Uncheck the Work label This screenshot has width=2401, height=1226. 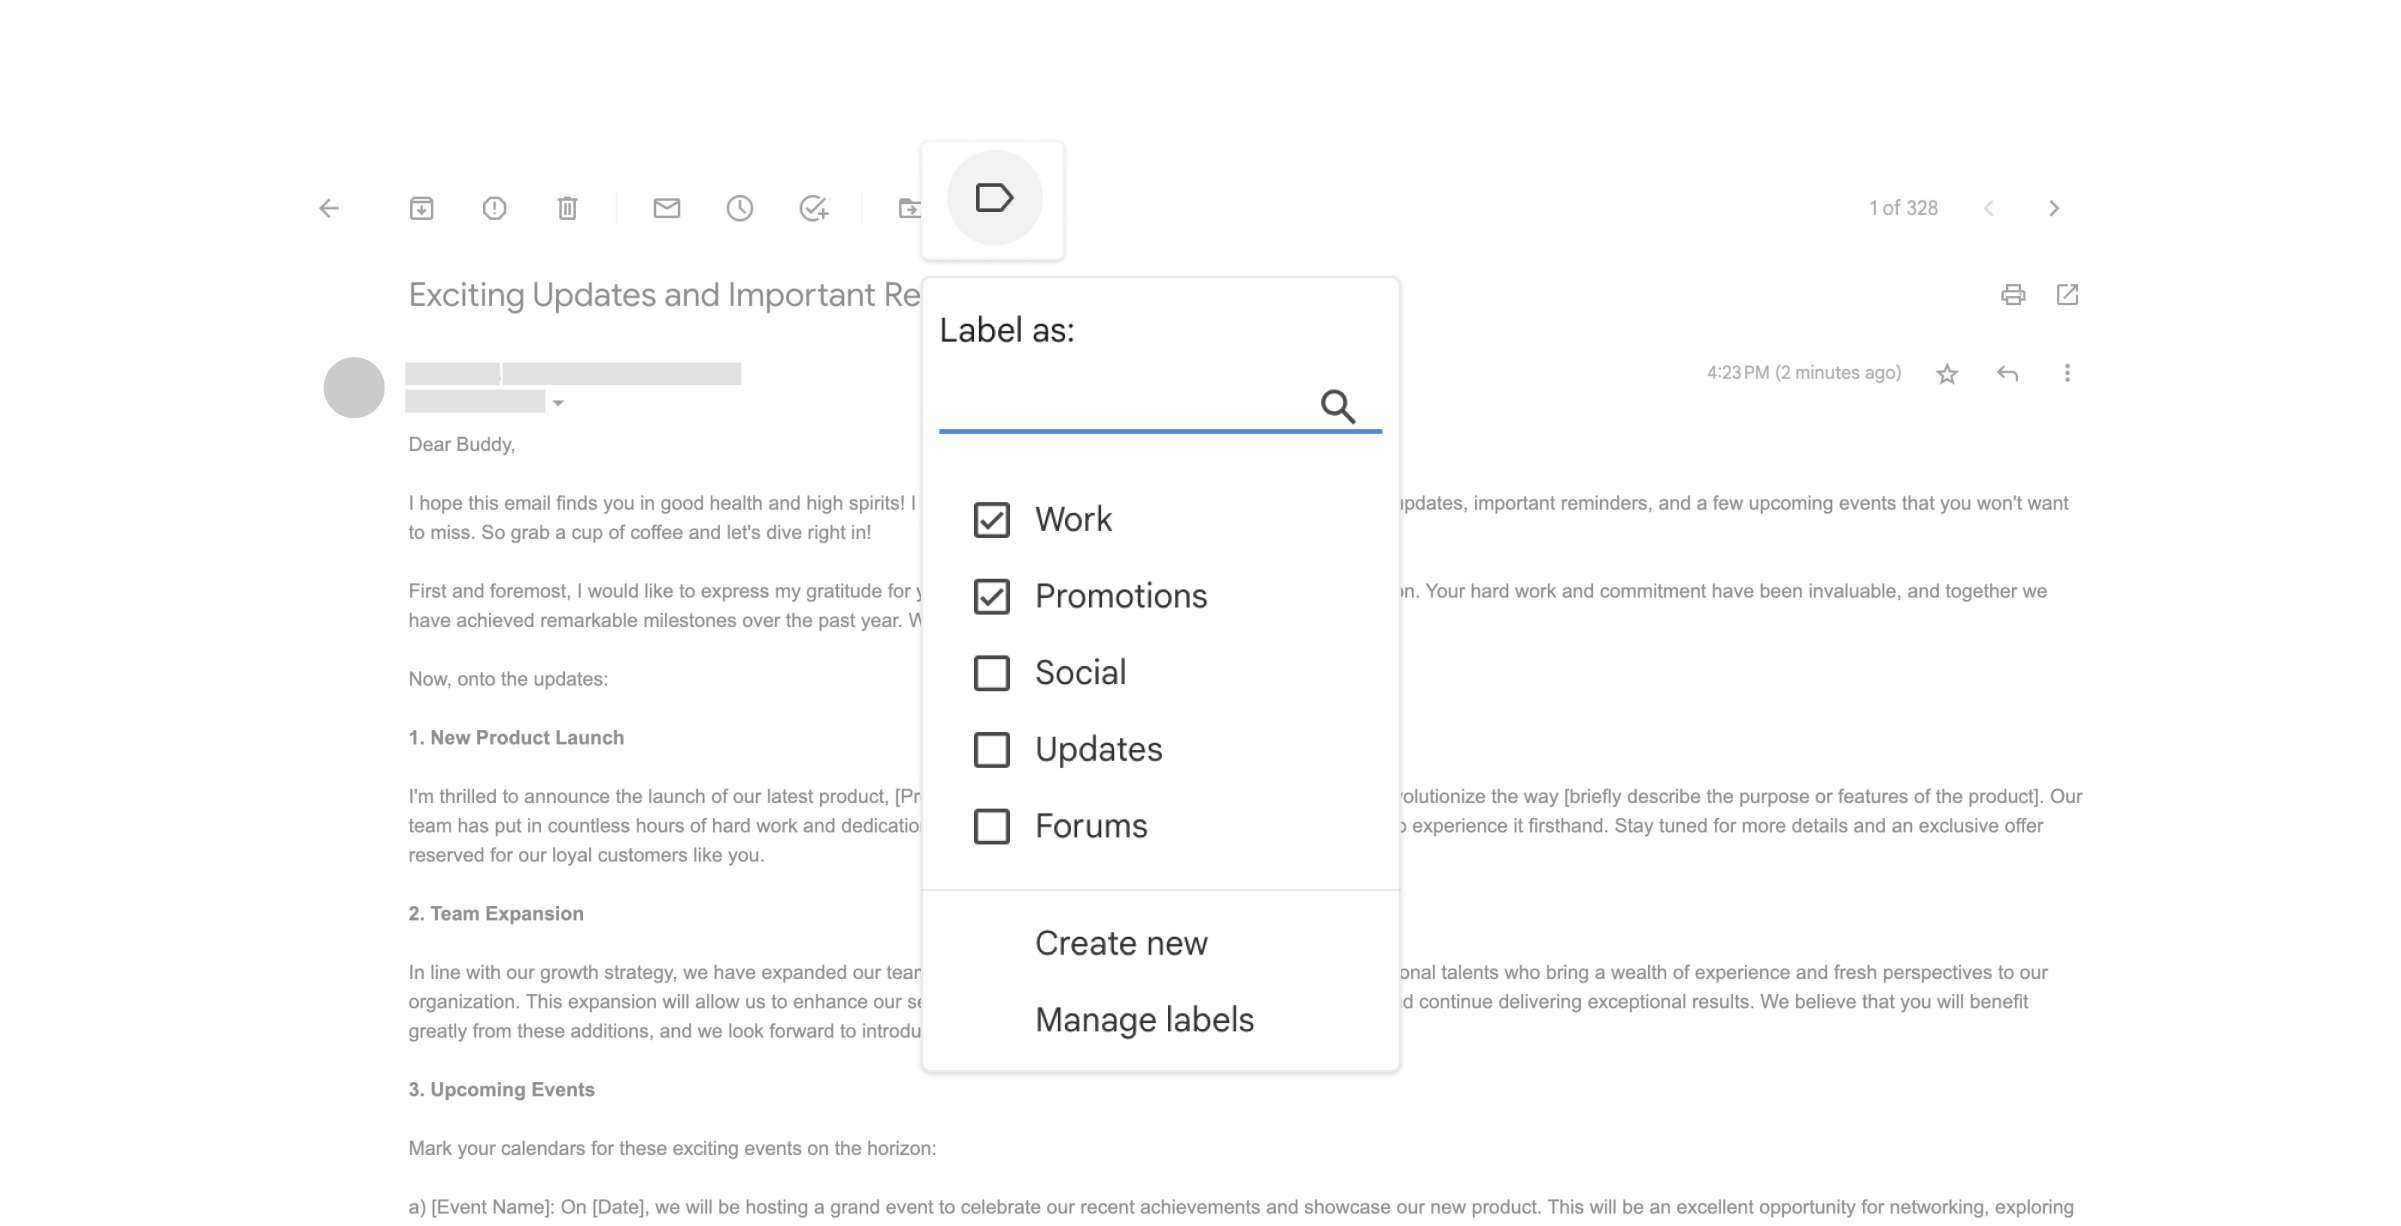tap(991, 520)
